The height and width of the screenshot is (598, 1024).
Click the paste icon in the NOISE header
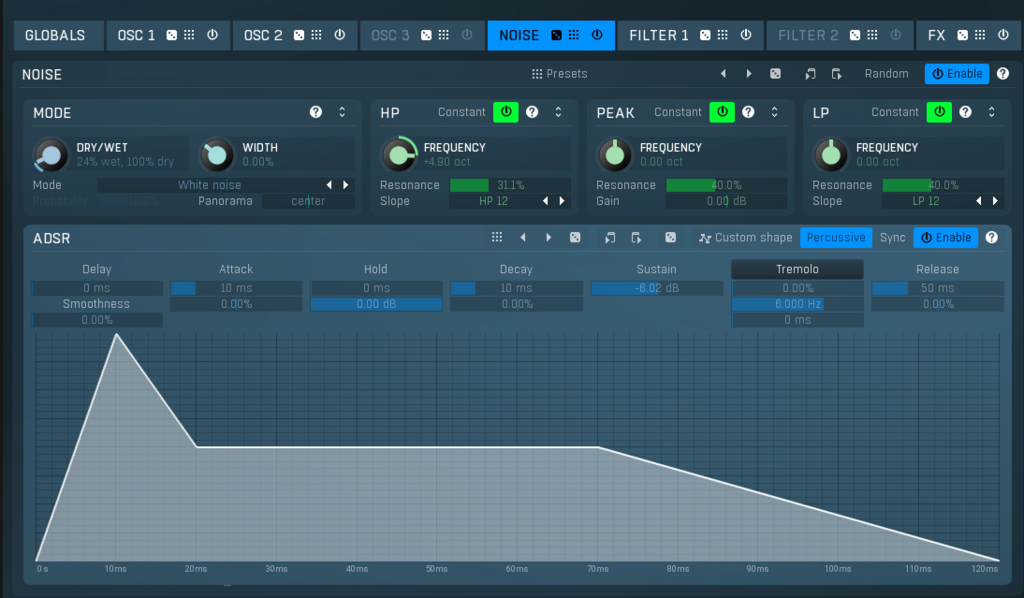tap(836, 74)
